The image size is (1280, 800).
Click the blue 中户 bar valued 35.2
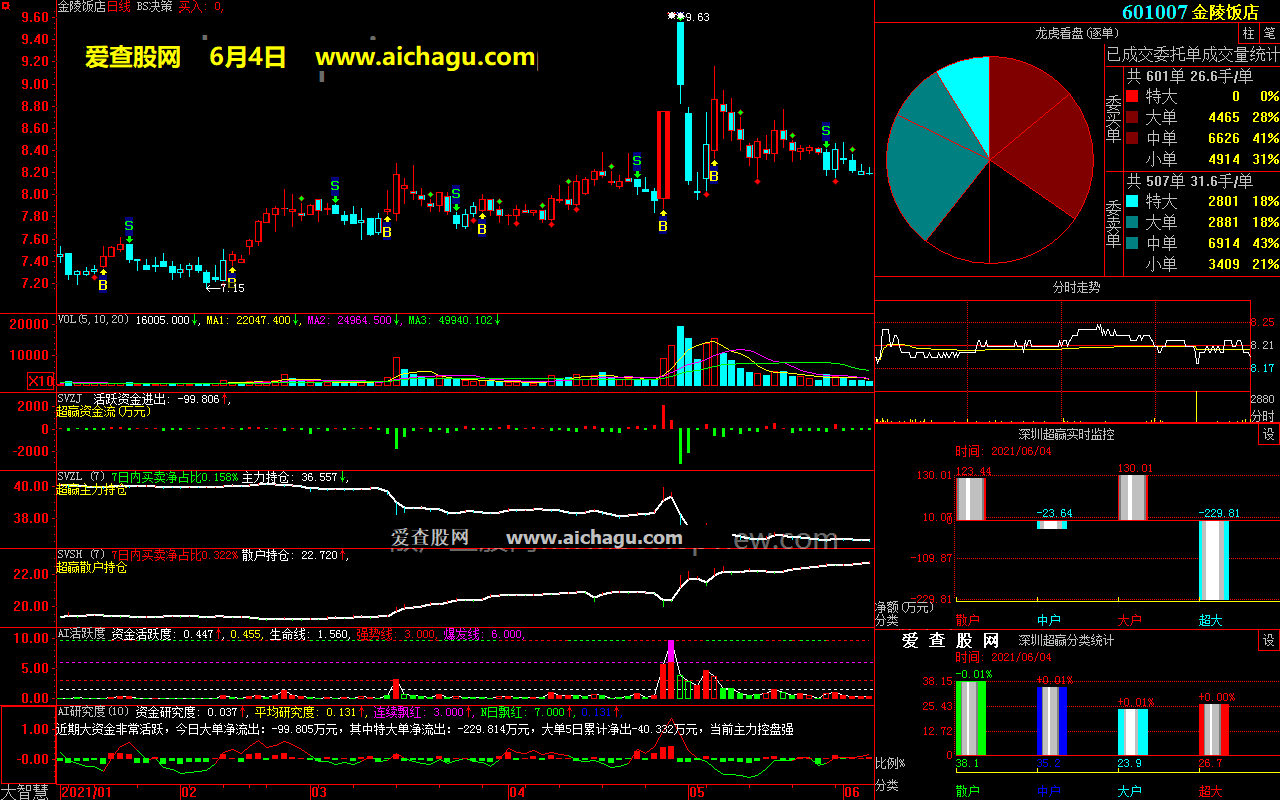tap(1051, 721)
